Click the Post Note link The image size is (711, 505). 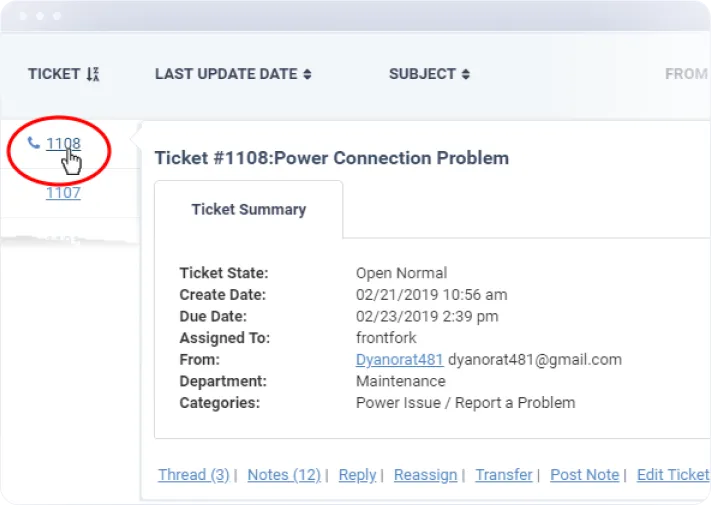pyautogui.click(x=584, y=475)
